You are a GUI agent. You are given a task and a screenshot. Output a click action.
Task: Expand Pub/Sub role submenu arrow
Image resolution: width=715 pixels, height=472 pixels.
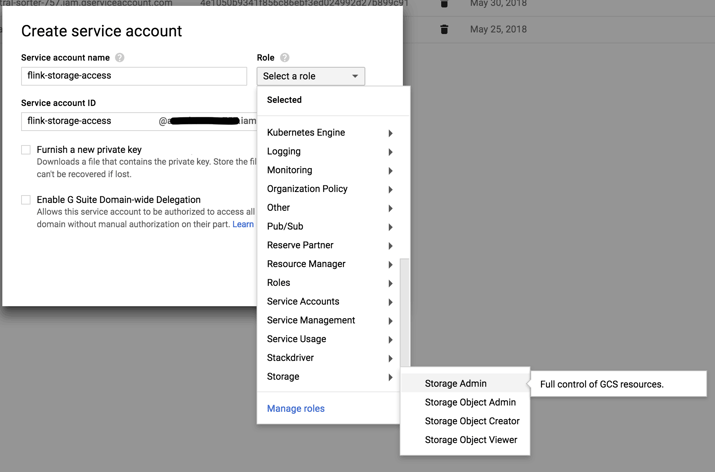coord(390,227)
